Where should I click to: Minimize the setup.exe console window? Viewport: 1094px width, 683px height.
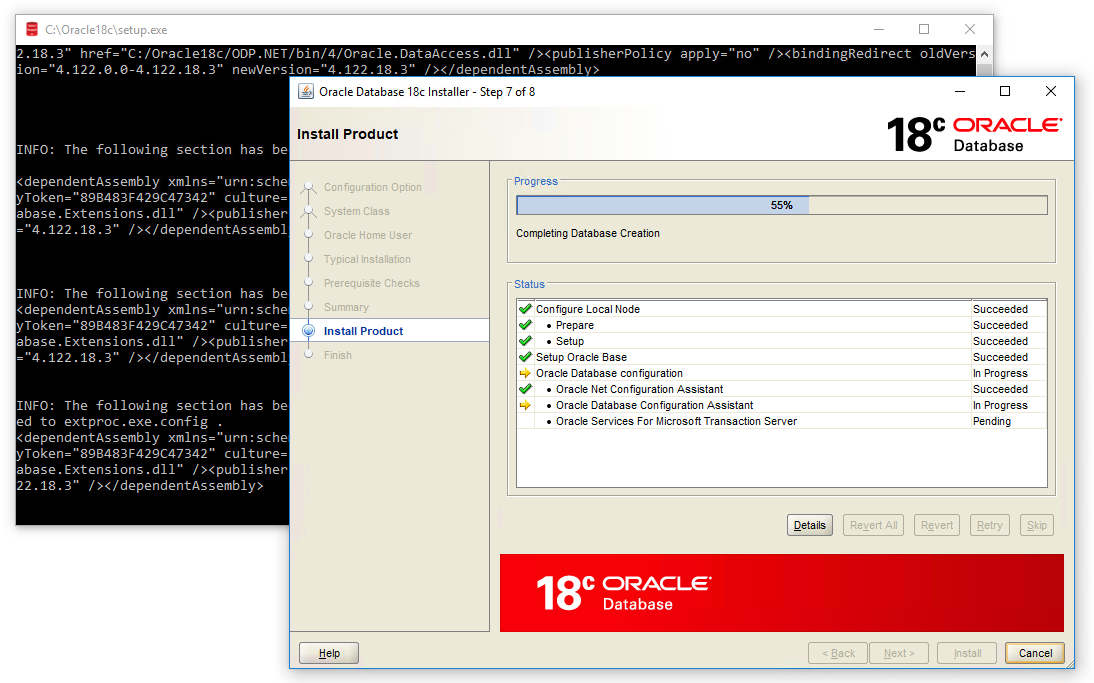point(878,29)
